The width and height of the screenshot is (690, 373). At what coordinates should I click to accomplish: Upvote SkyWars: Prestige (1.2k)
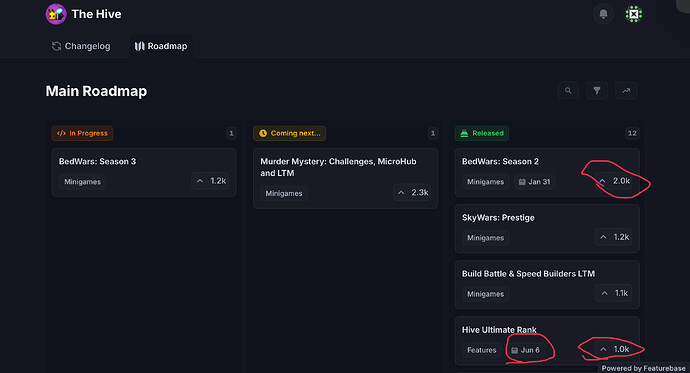tap(614, 237)
